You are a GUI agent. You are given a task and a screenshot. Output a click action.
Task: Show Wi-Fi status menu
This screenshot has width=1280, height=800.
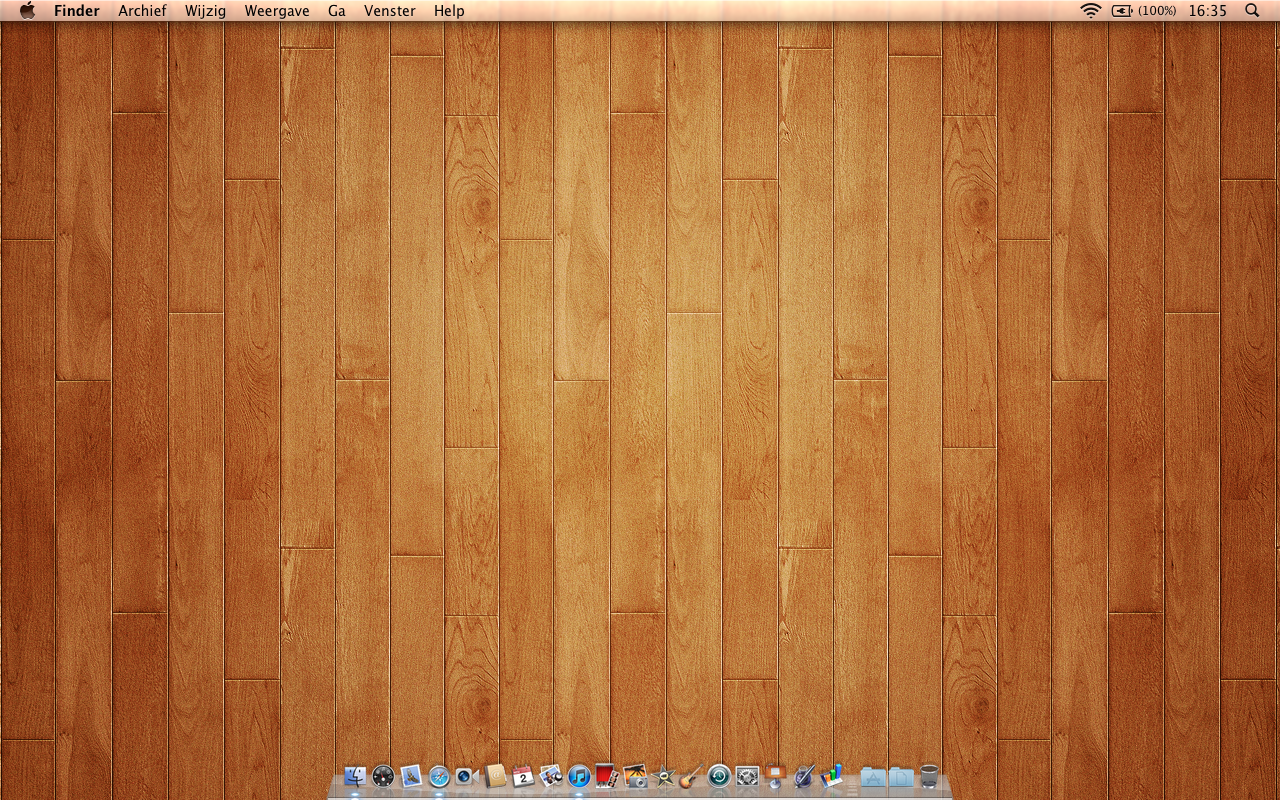(x=1091, y=11)
